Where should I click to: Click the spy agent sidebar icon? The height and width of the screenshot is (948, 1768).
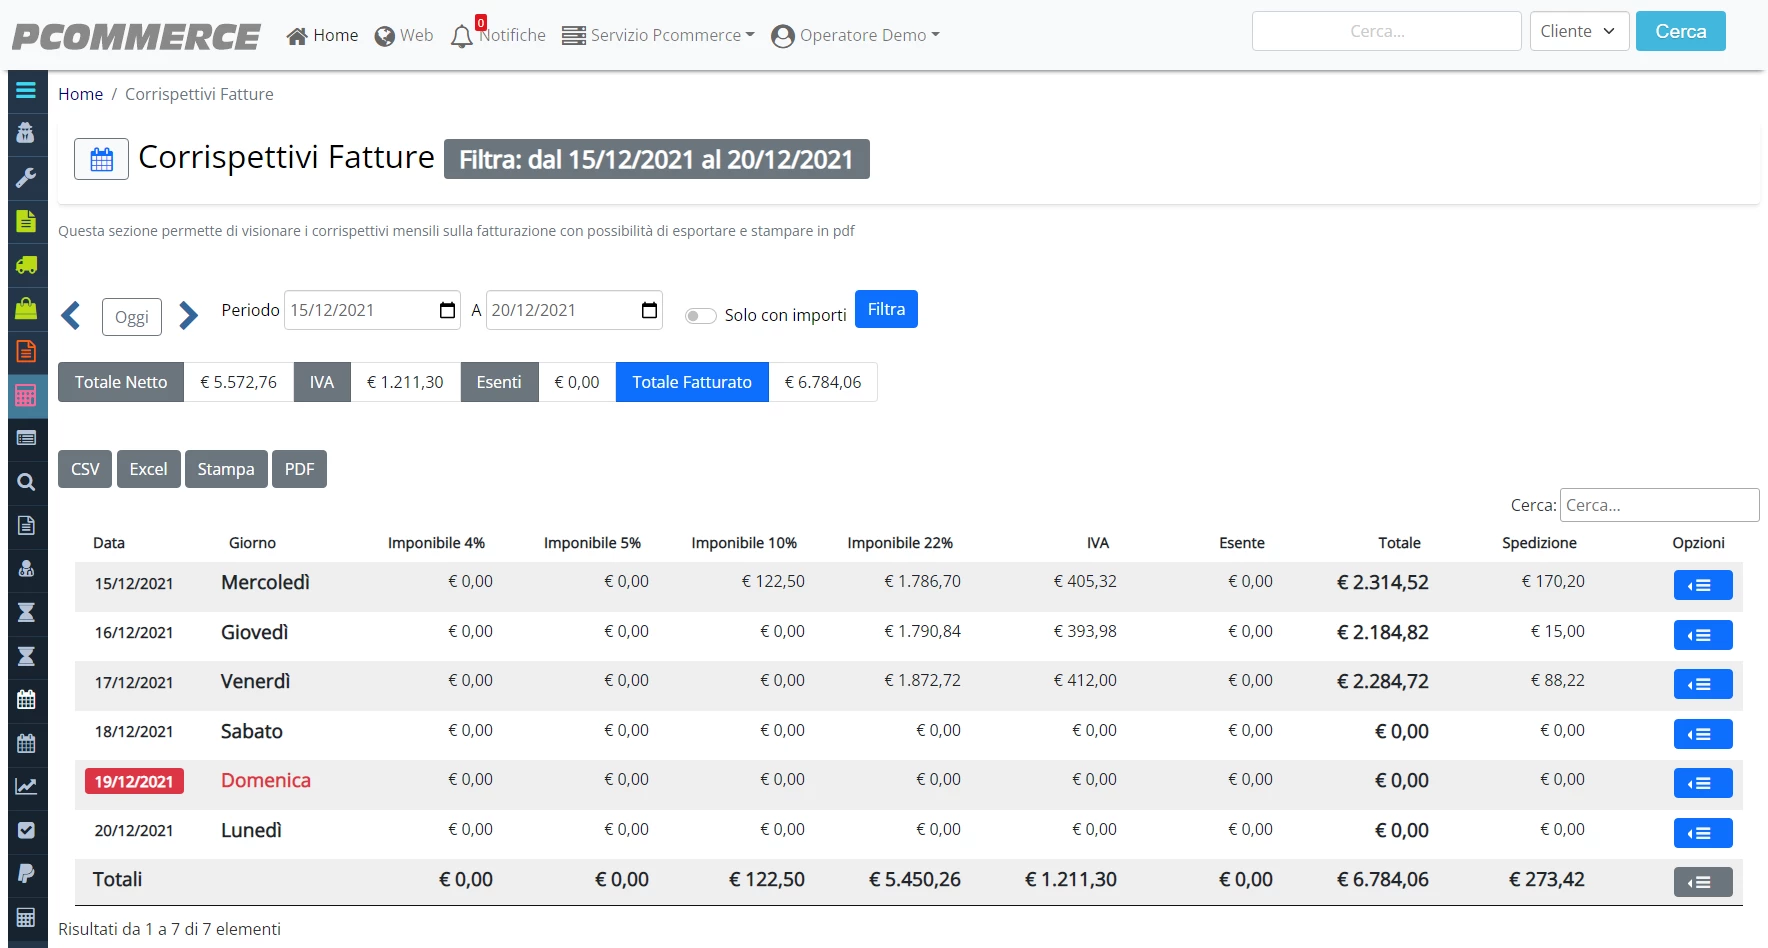[x=26, y=133]
